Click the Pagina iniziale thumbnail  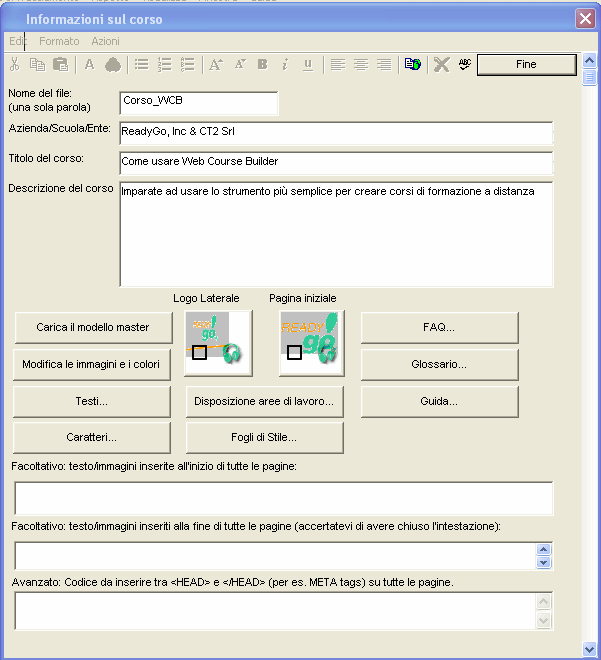pyautogui.click(x=311, y=343)
